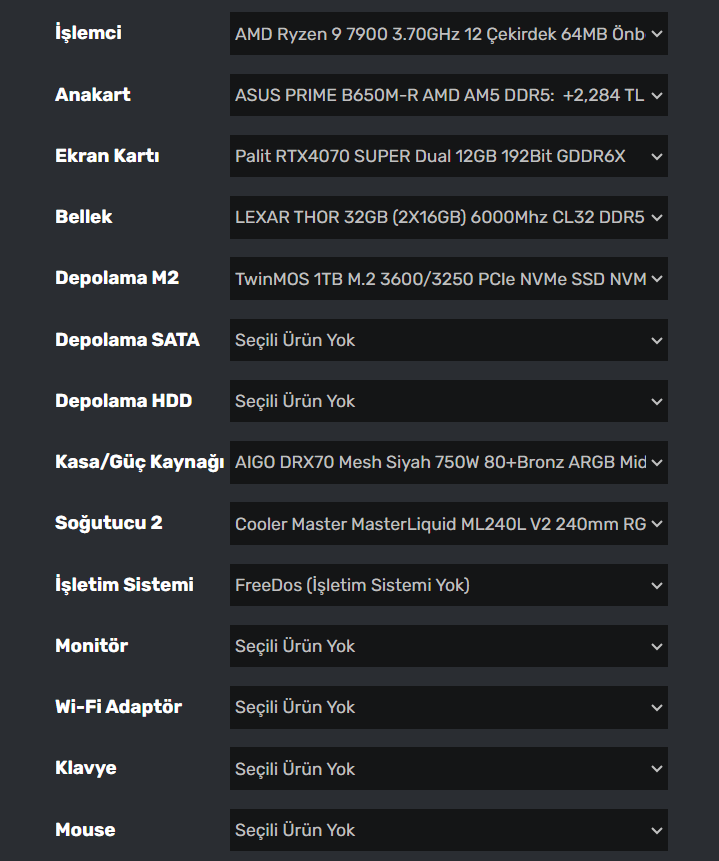Viewport: 719px width, 861px height.
Task: Select a product in the Mouse dropdown
Action: [448, 830]
